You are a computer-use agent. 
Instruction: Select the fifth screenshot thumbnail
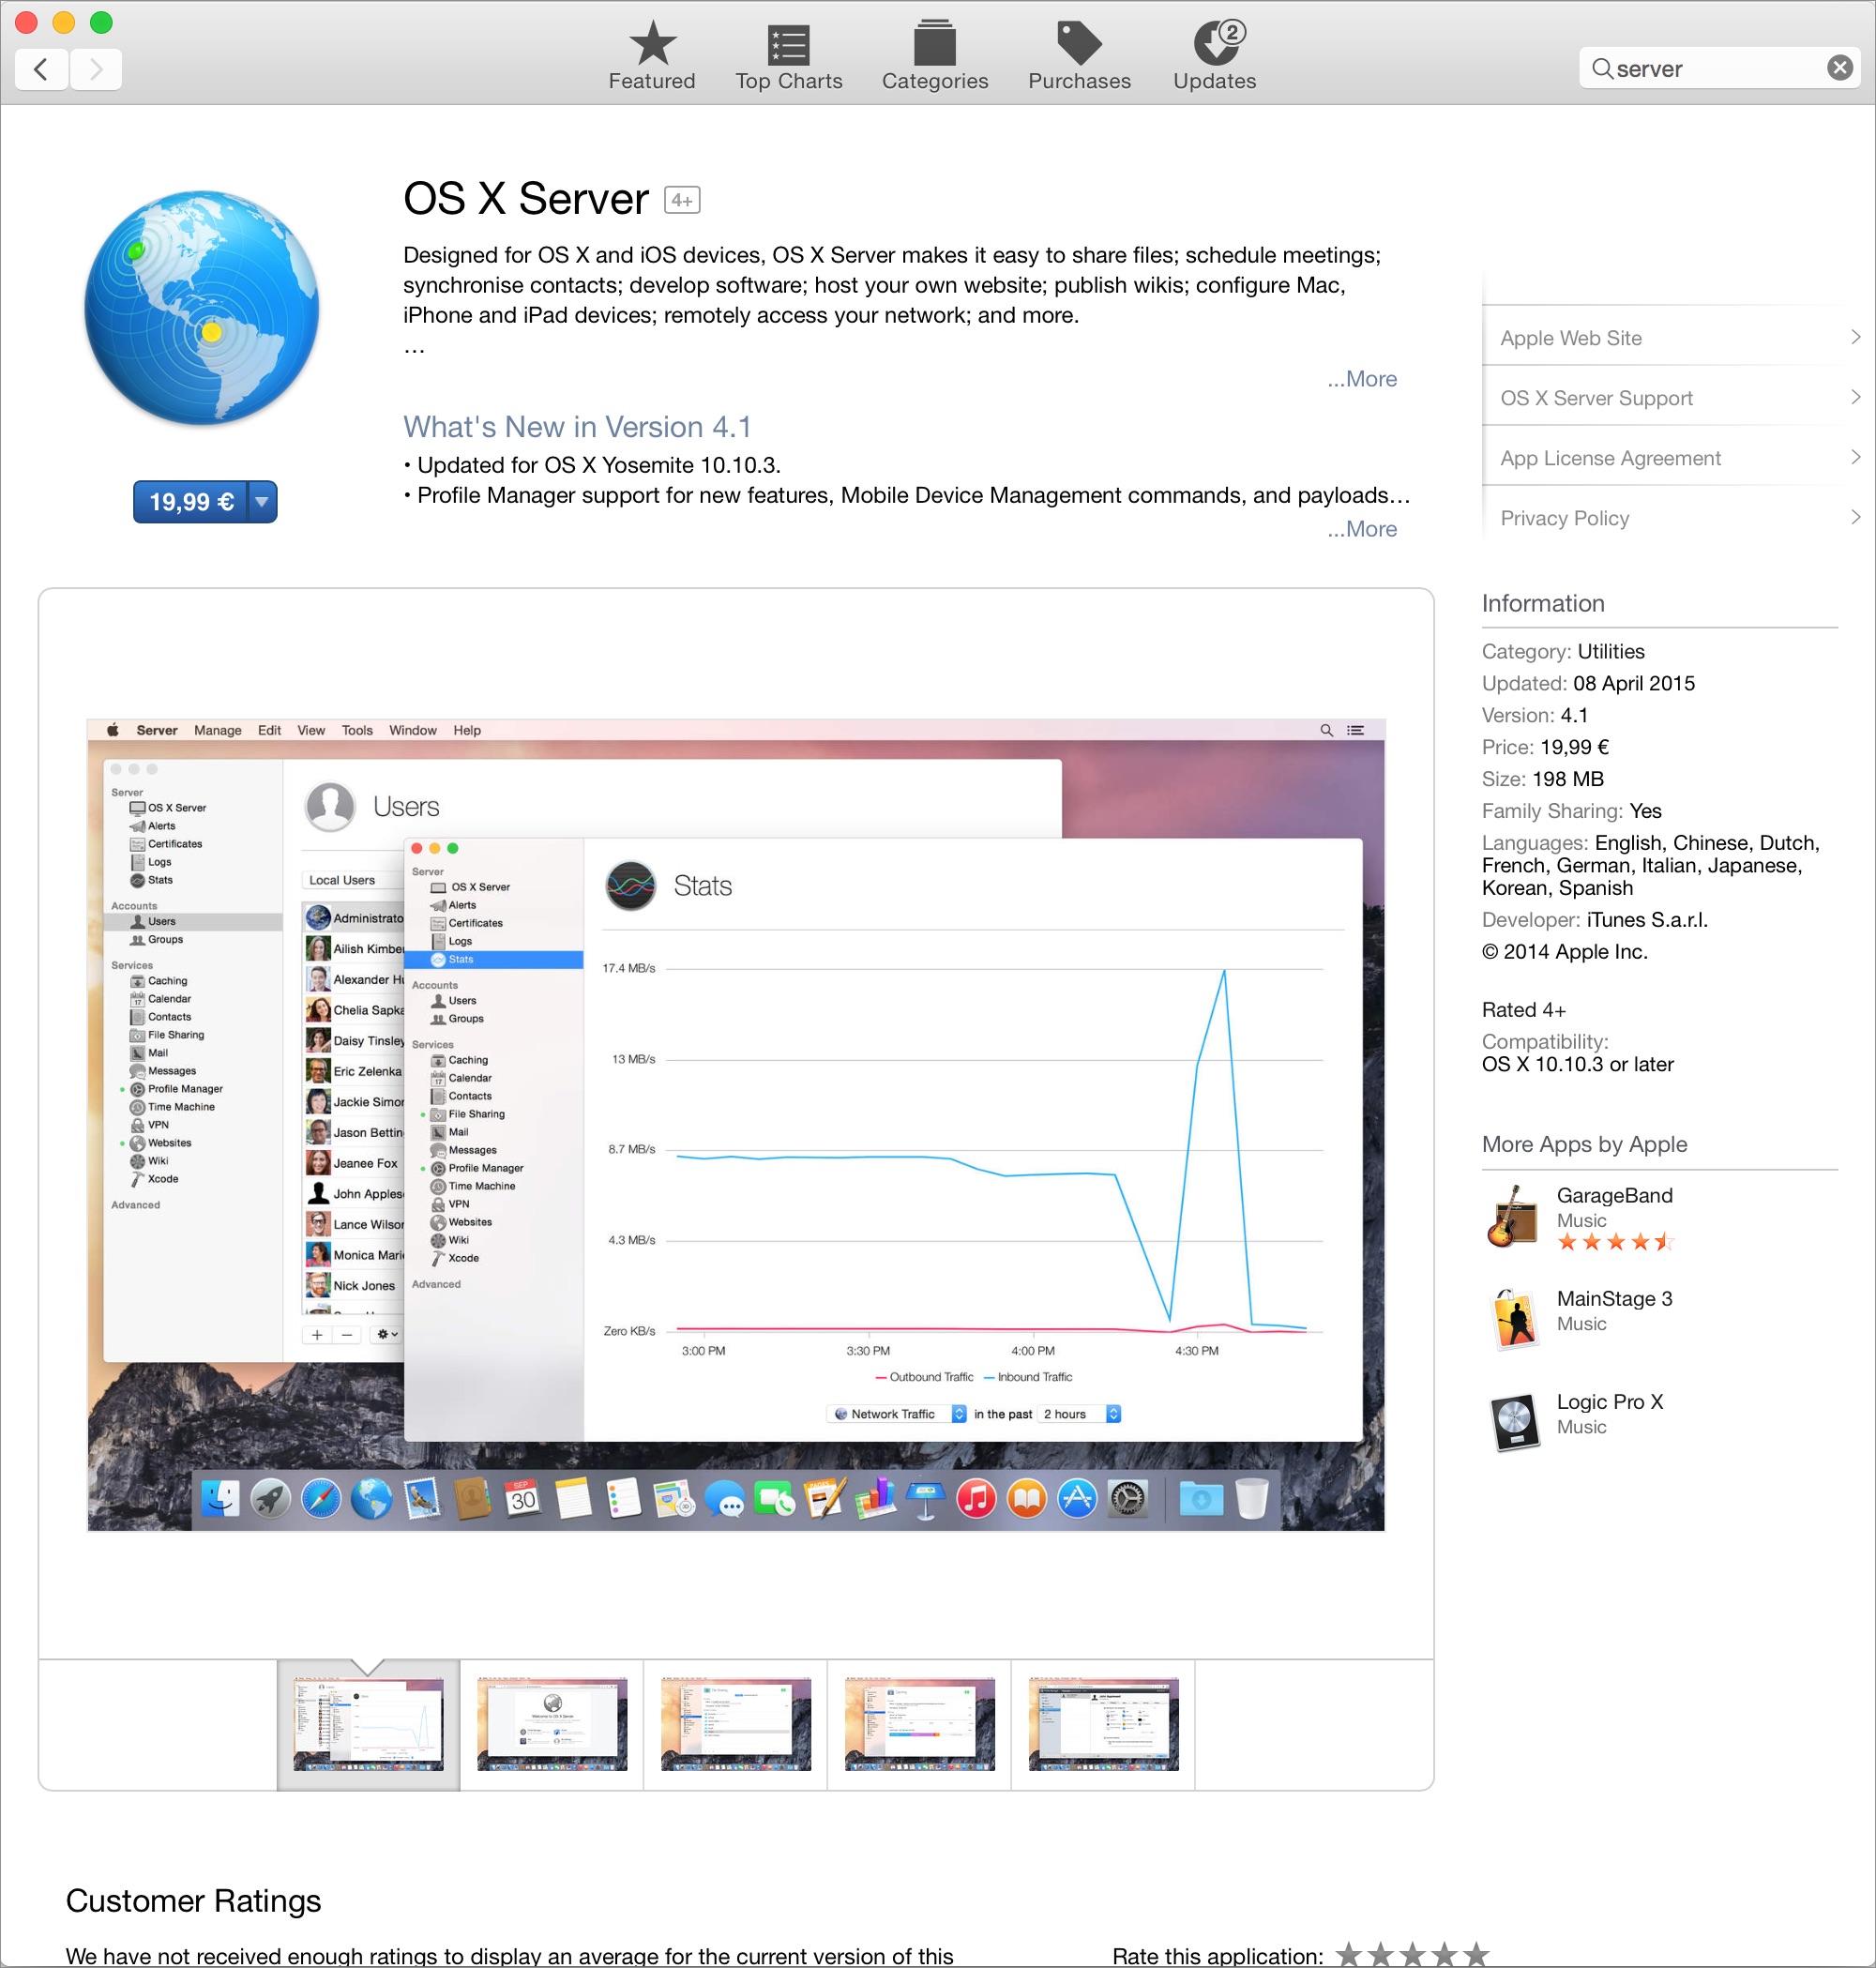[x=1104, y=1724]
